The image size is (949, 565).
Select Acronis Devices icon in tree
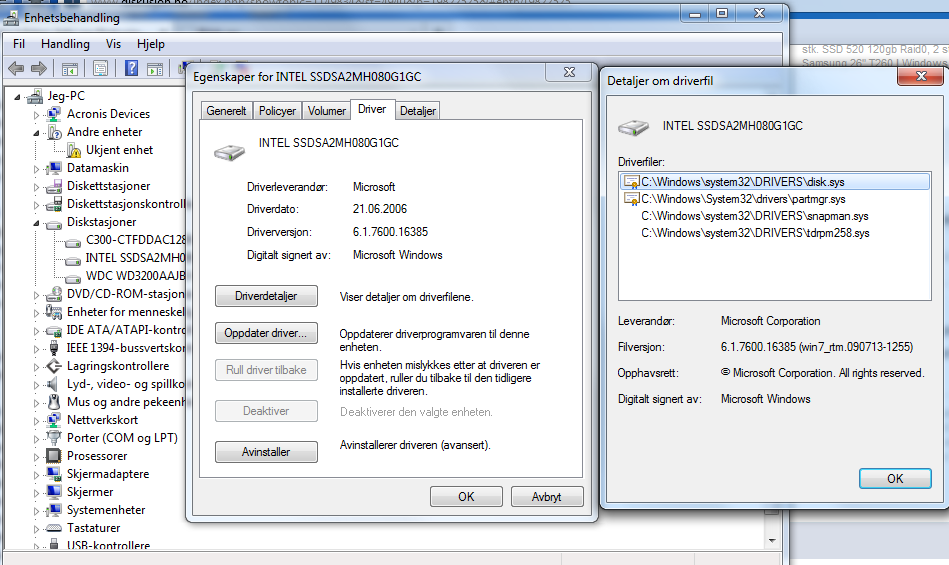point(54,114)
